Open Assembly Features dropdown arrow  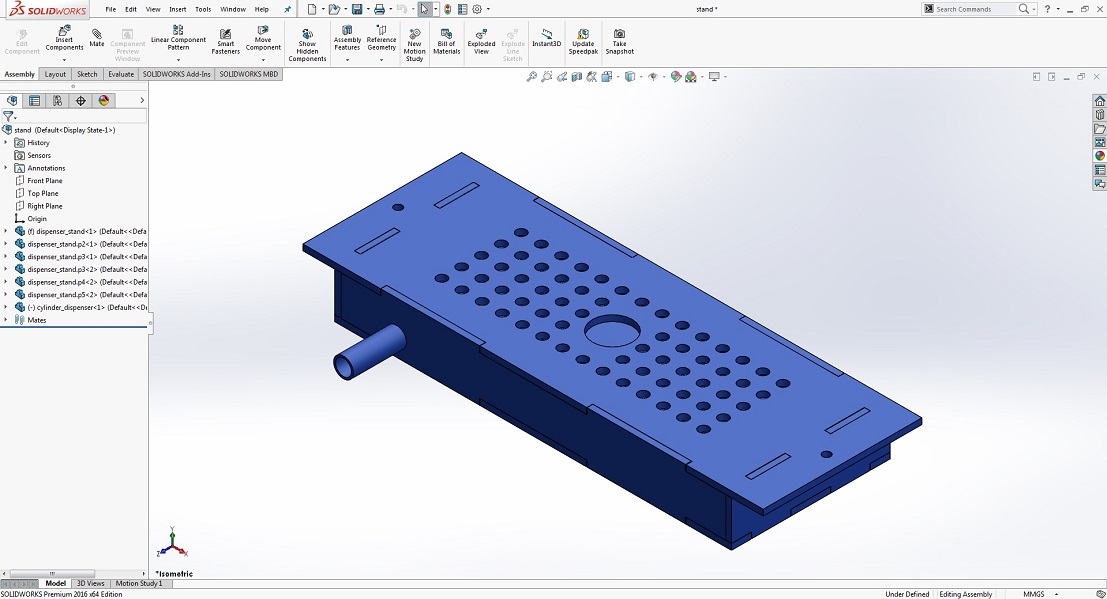pyautogui.click(x=347, y=59)
